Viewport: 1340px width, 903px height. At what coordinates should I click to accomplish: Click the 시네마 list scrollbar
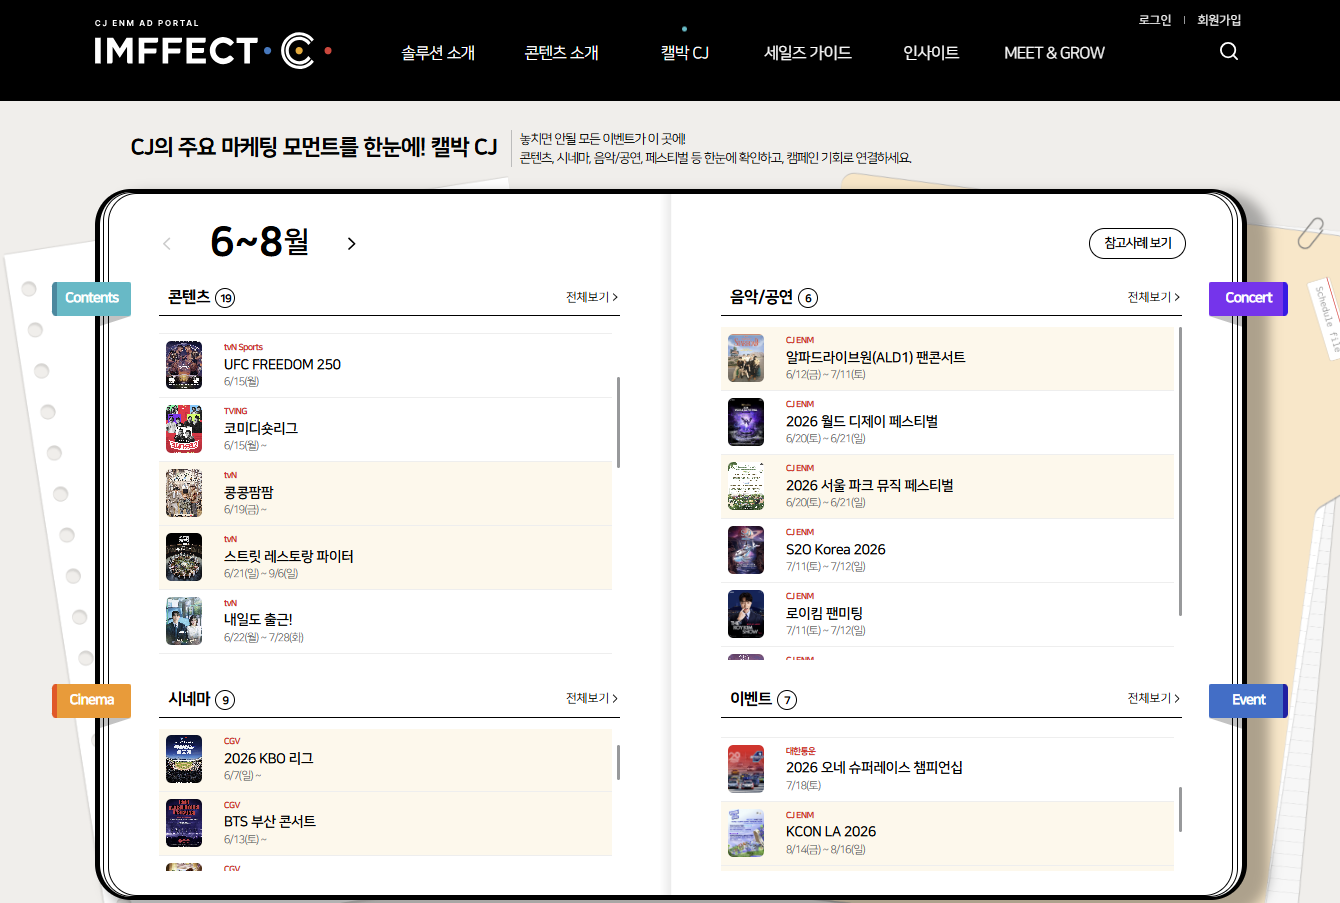pos(619,762)
